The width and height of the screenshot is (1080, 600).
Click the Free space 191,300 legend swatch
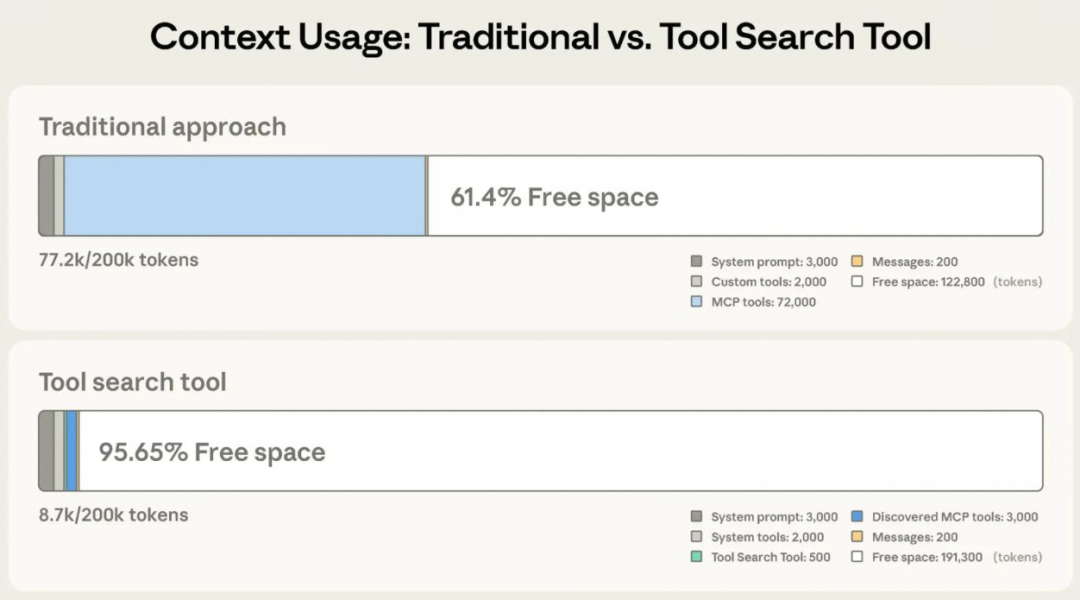coord(857,557)
